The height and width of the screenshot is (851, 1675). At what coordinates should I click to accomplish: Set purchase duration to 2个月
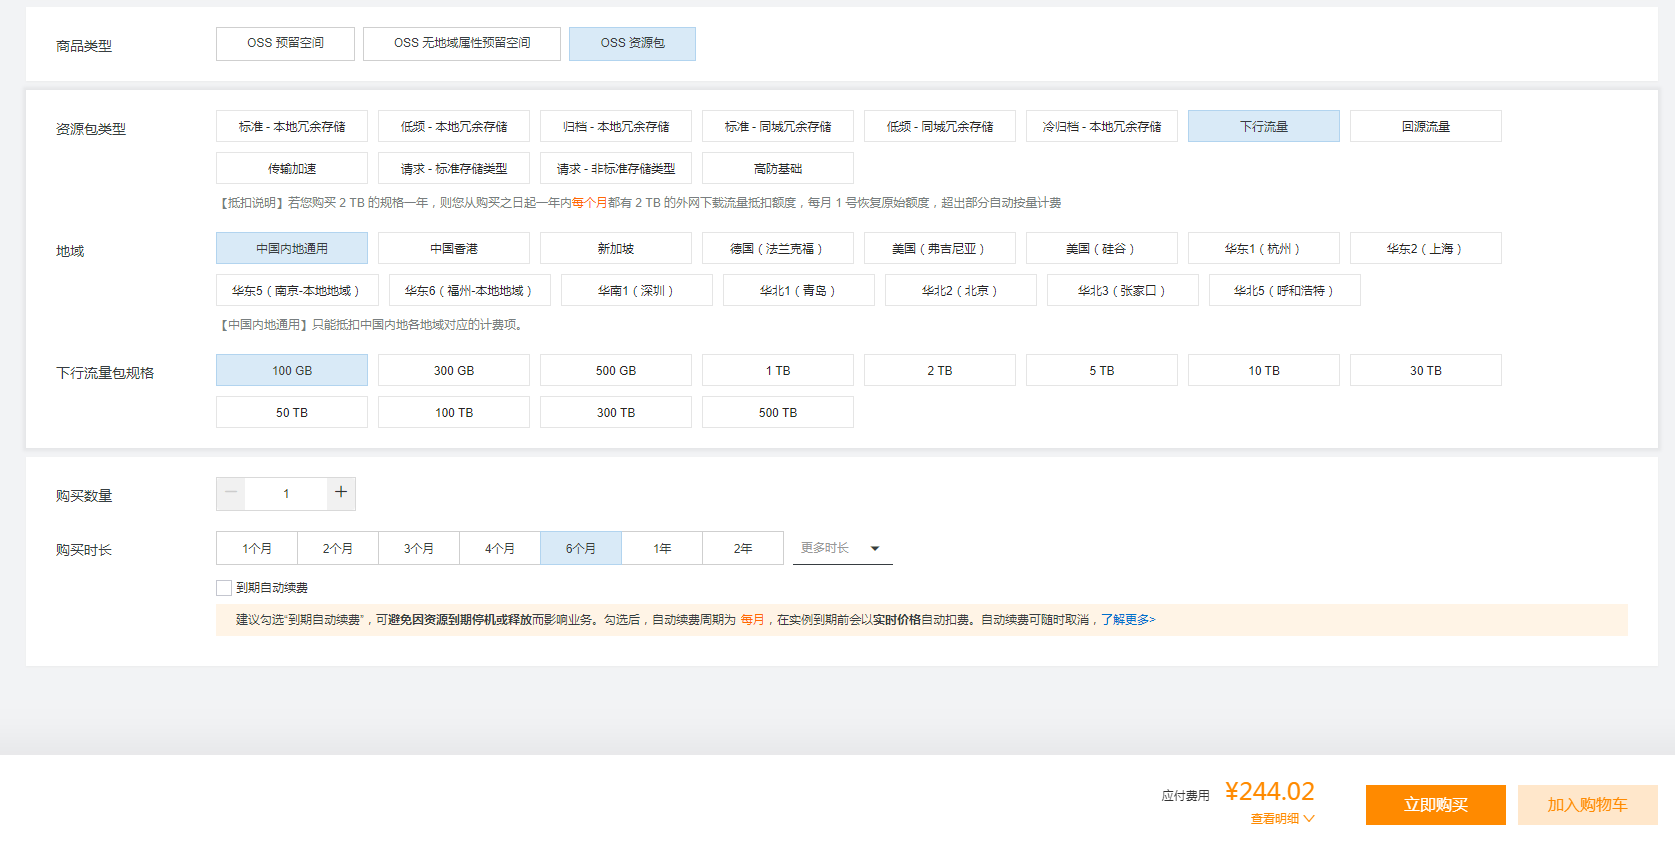tap(338, 548)
